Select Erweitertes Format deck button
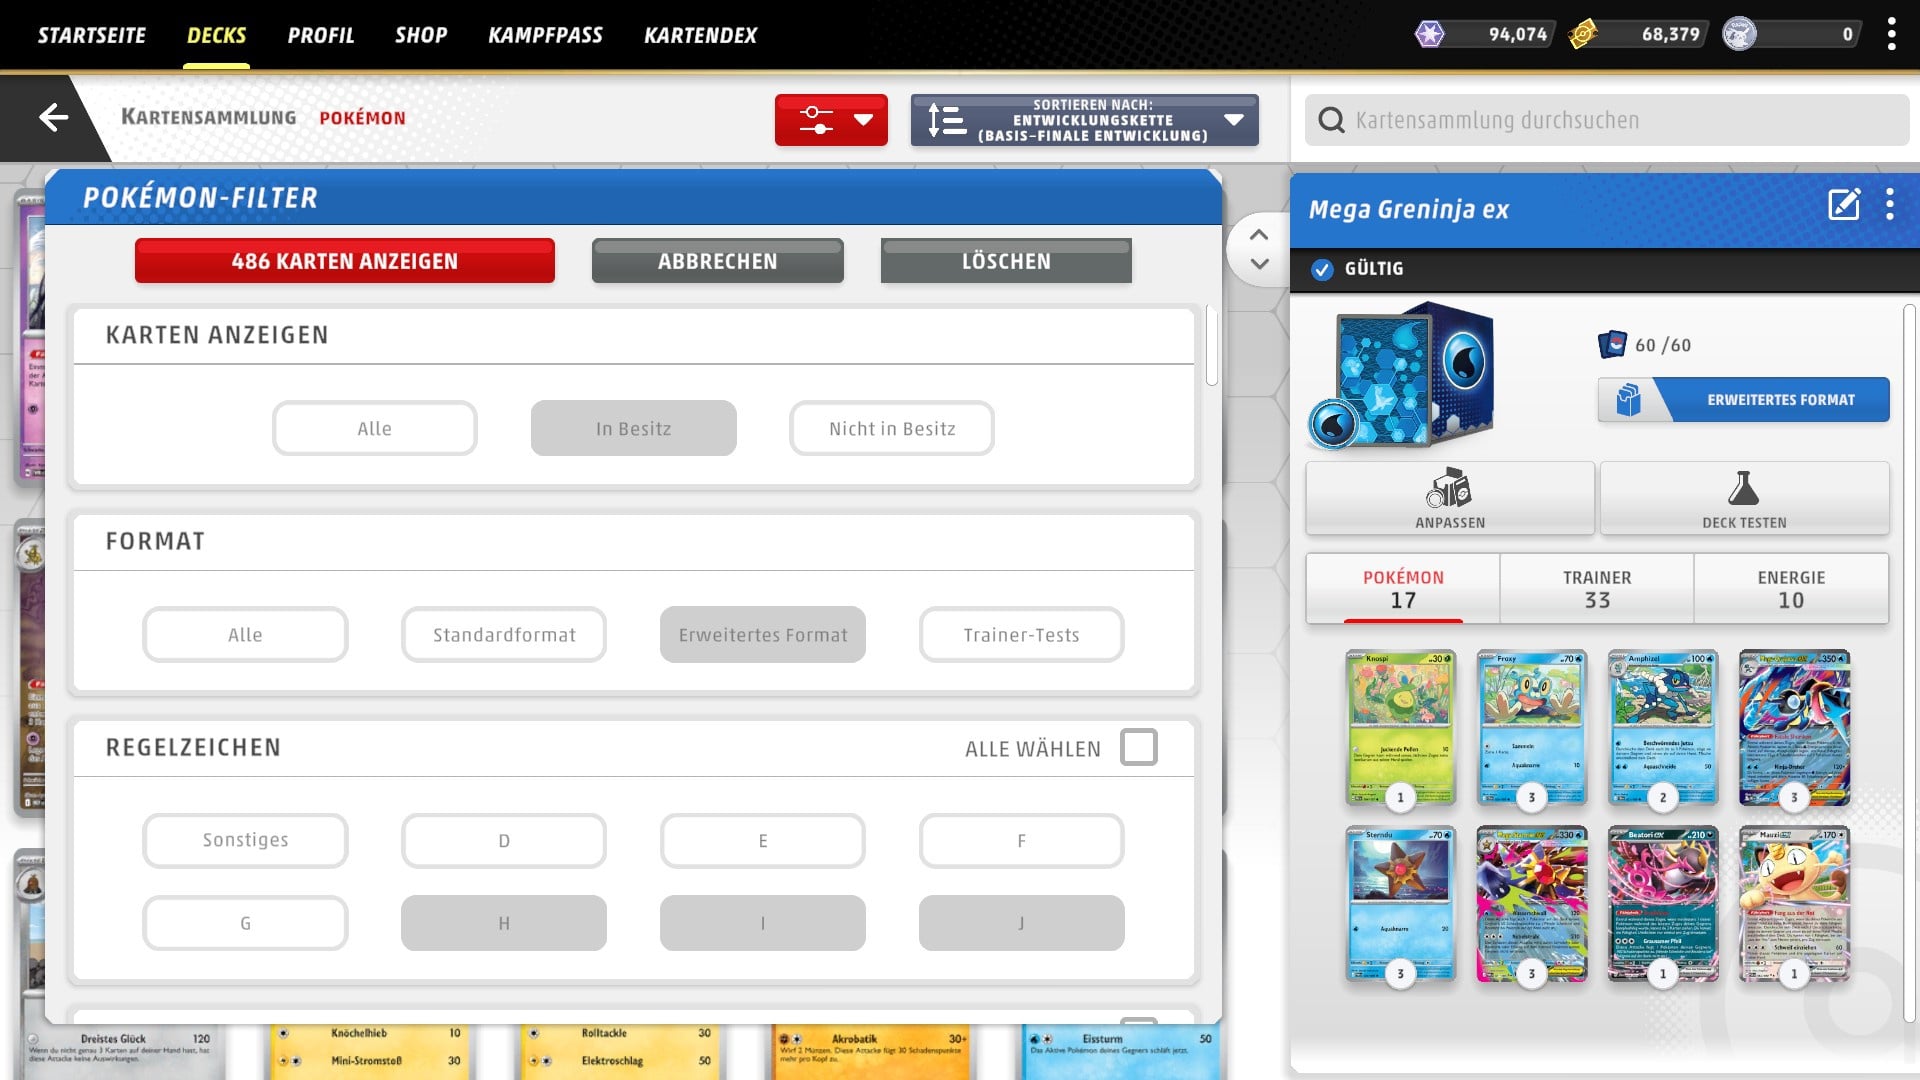This screenshot has height=1080, width=1920. 1743,399
